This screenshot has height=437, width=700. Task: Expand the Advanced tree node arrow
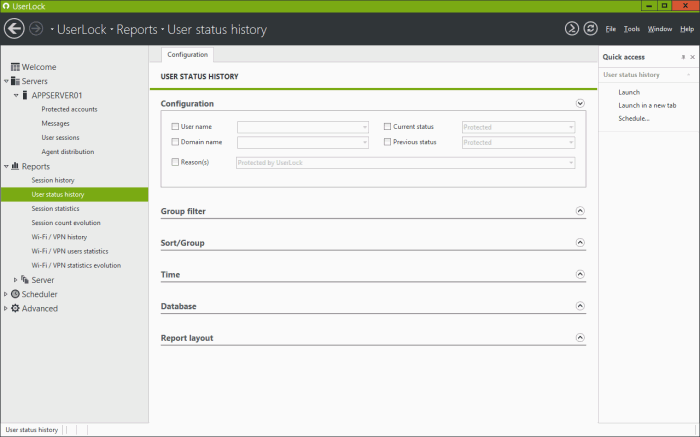pyautogui.click(x=6, y=308)
